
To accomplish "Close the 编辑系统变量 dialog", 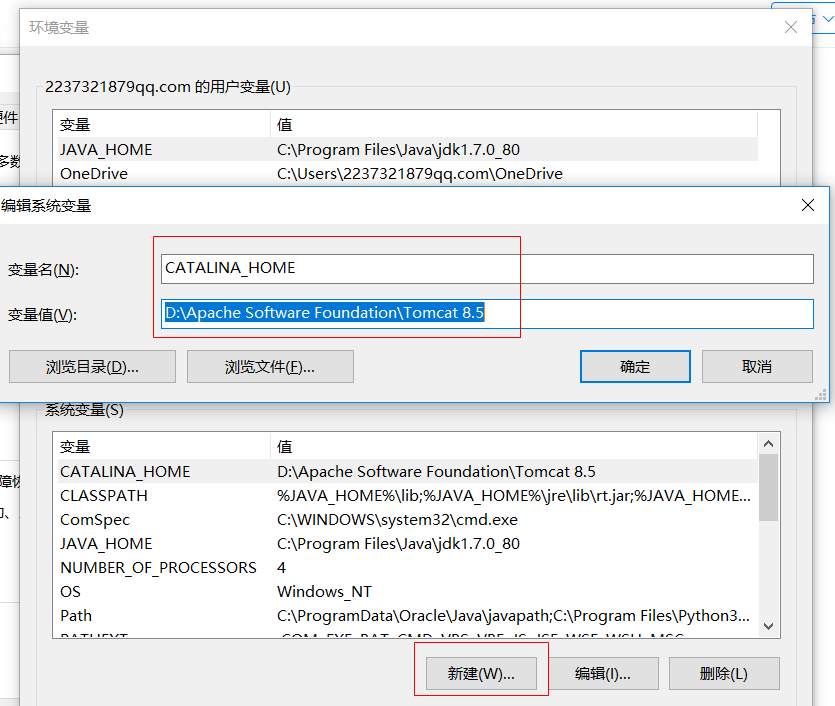I will click(808, 204).
